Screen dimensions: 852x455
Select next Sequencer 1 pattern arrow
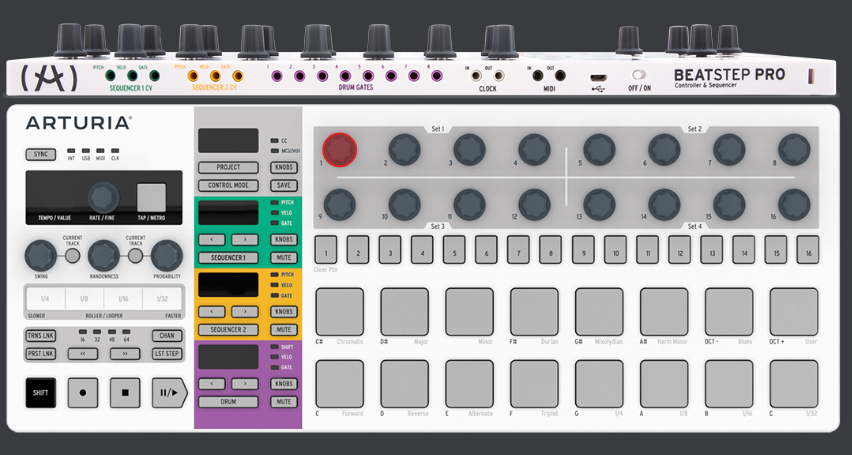245,240
